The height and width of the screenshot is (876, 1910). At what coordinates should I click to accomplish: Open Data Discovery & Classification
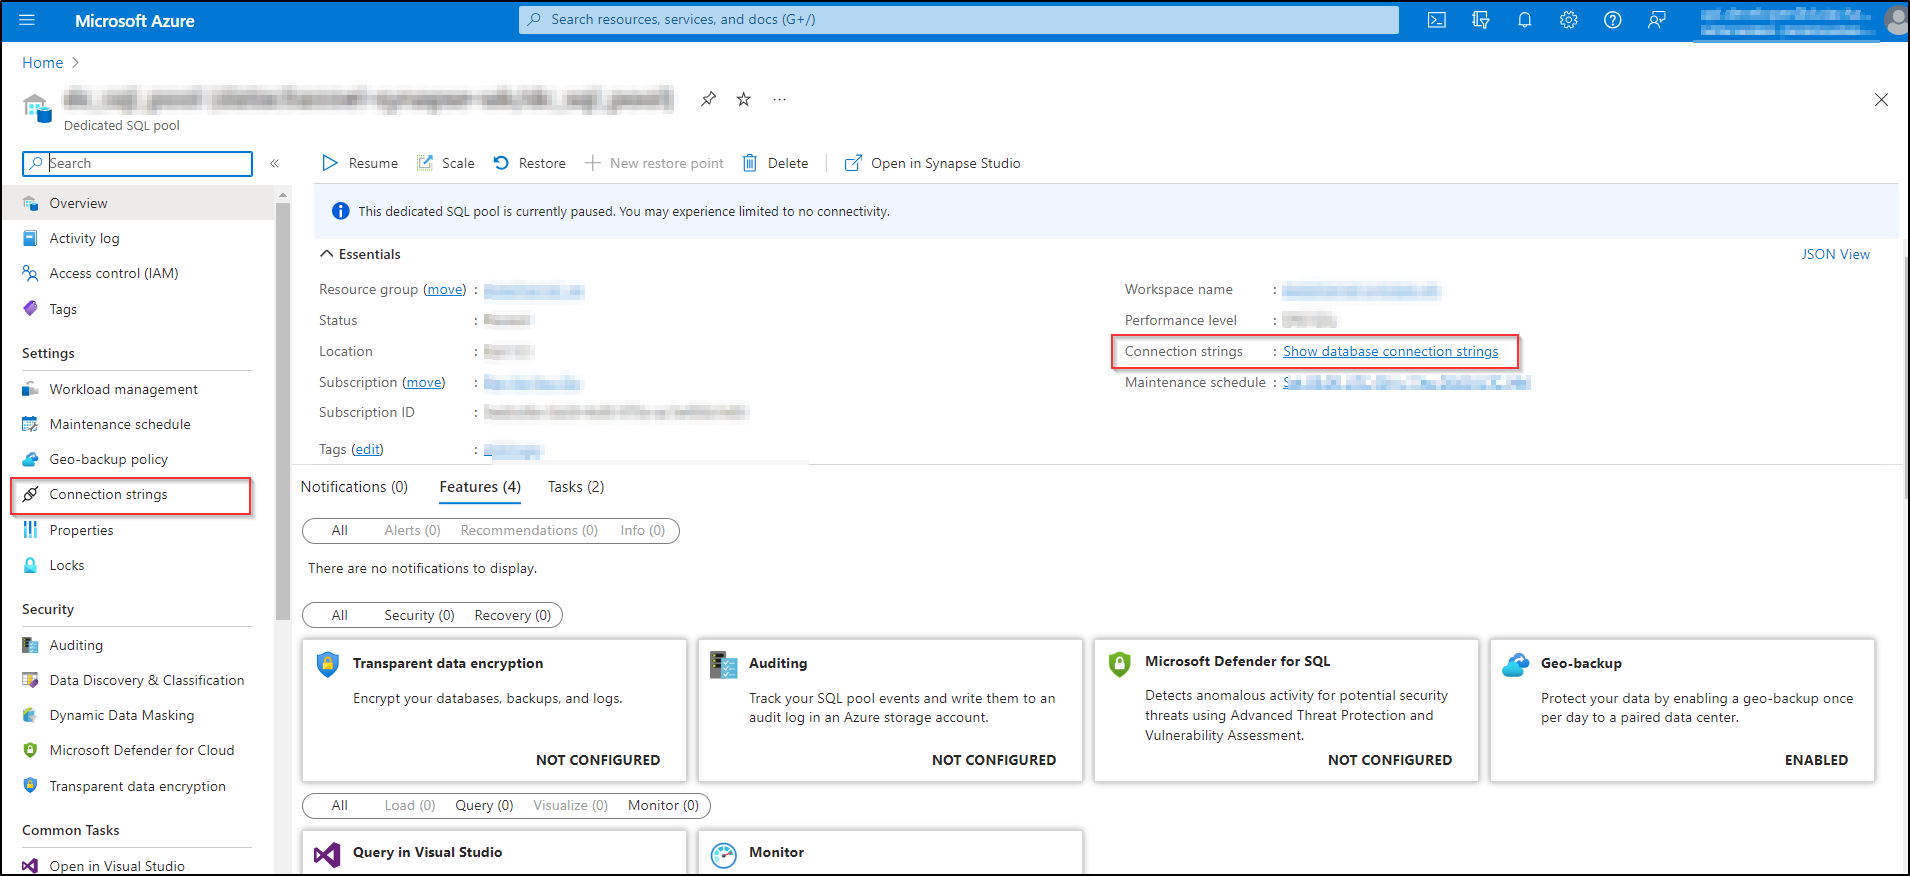pos(138,680)
